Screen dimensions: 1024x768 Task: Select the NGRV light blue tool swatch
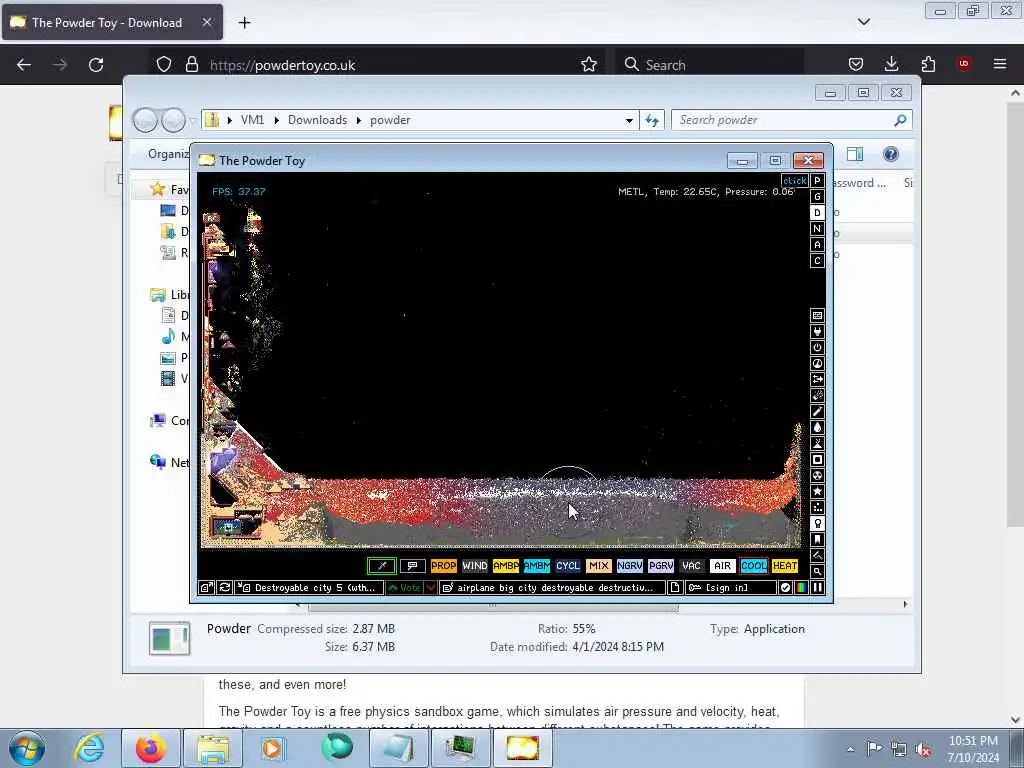pos(630,566)
